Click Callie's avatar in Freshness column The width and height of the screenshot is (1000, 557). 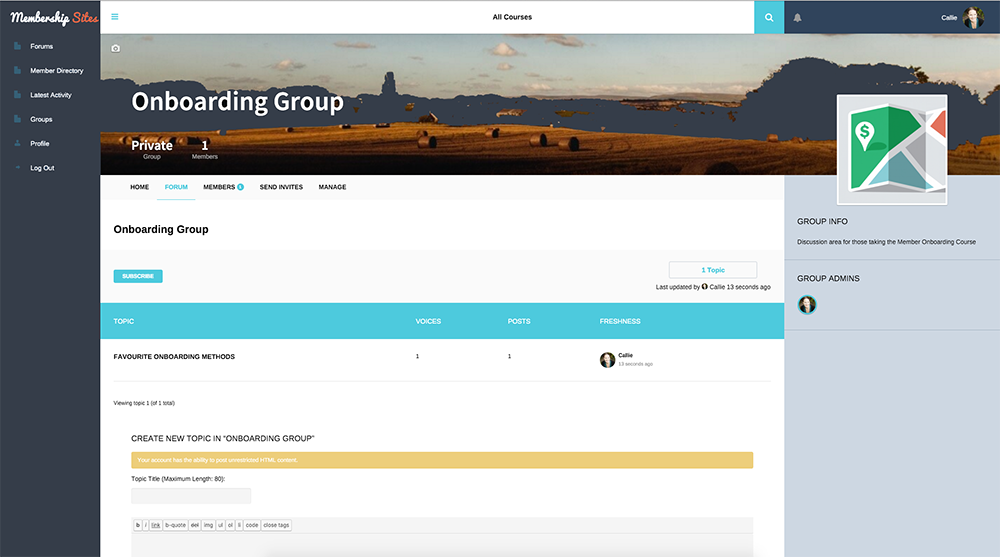coord(607,360)
